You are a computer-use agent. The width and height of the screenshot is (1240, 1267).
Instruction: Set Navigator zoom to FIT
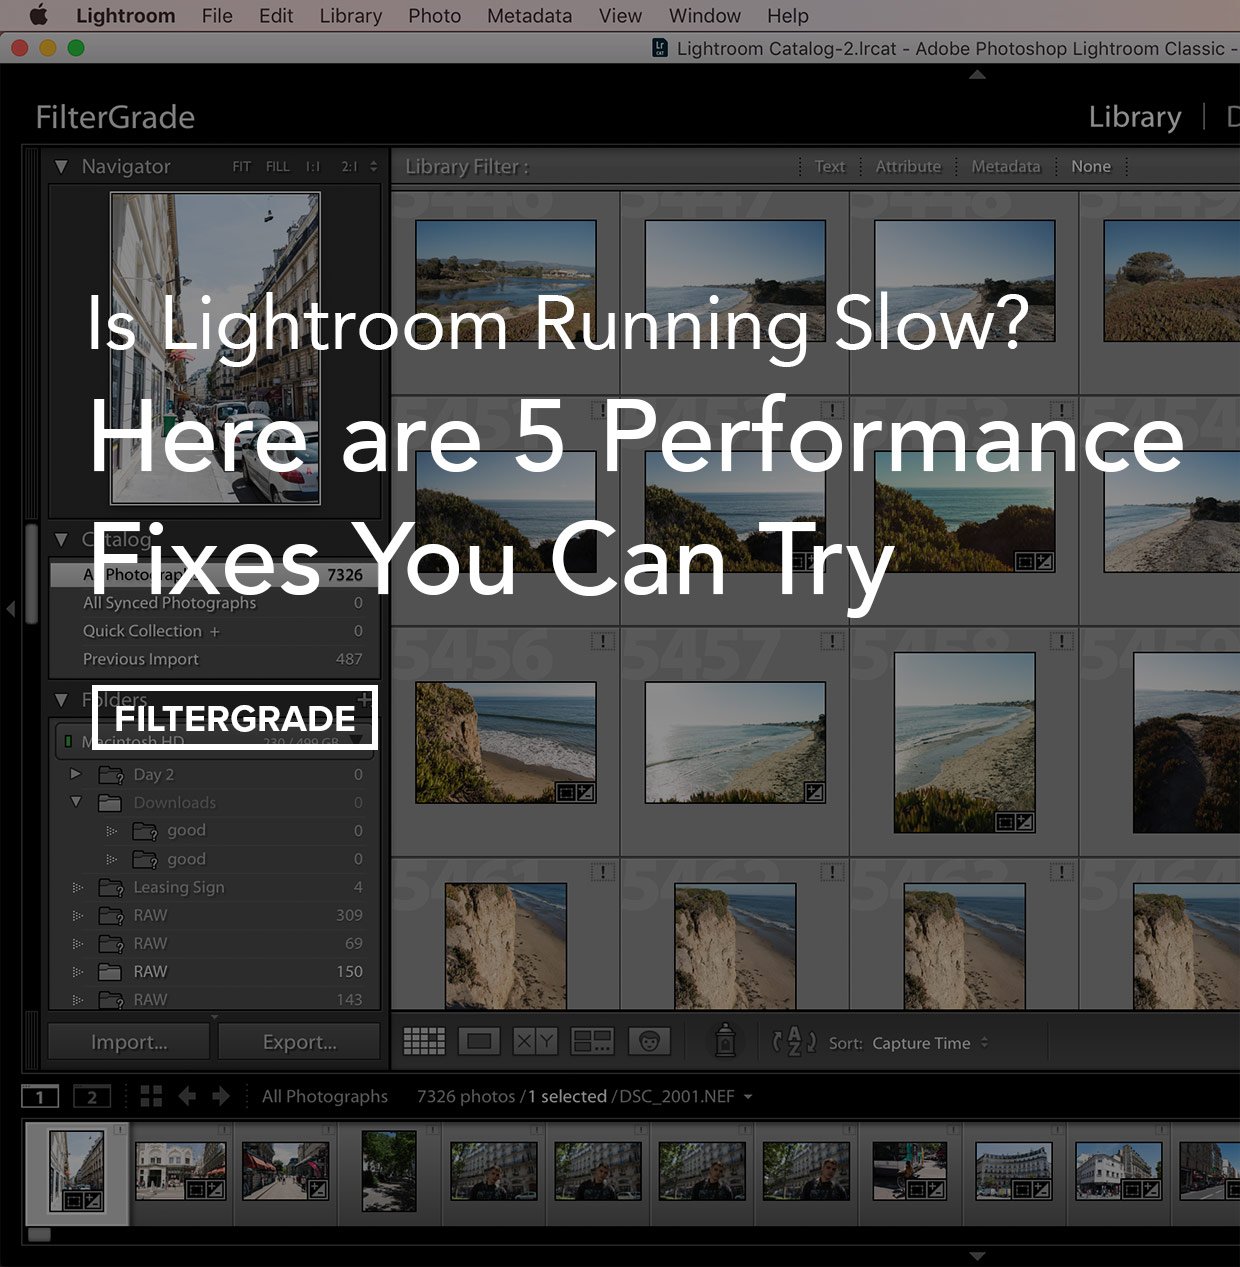click(x=242, y=167)
